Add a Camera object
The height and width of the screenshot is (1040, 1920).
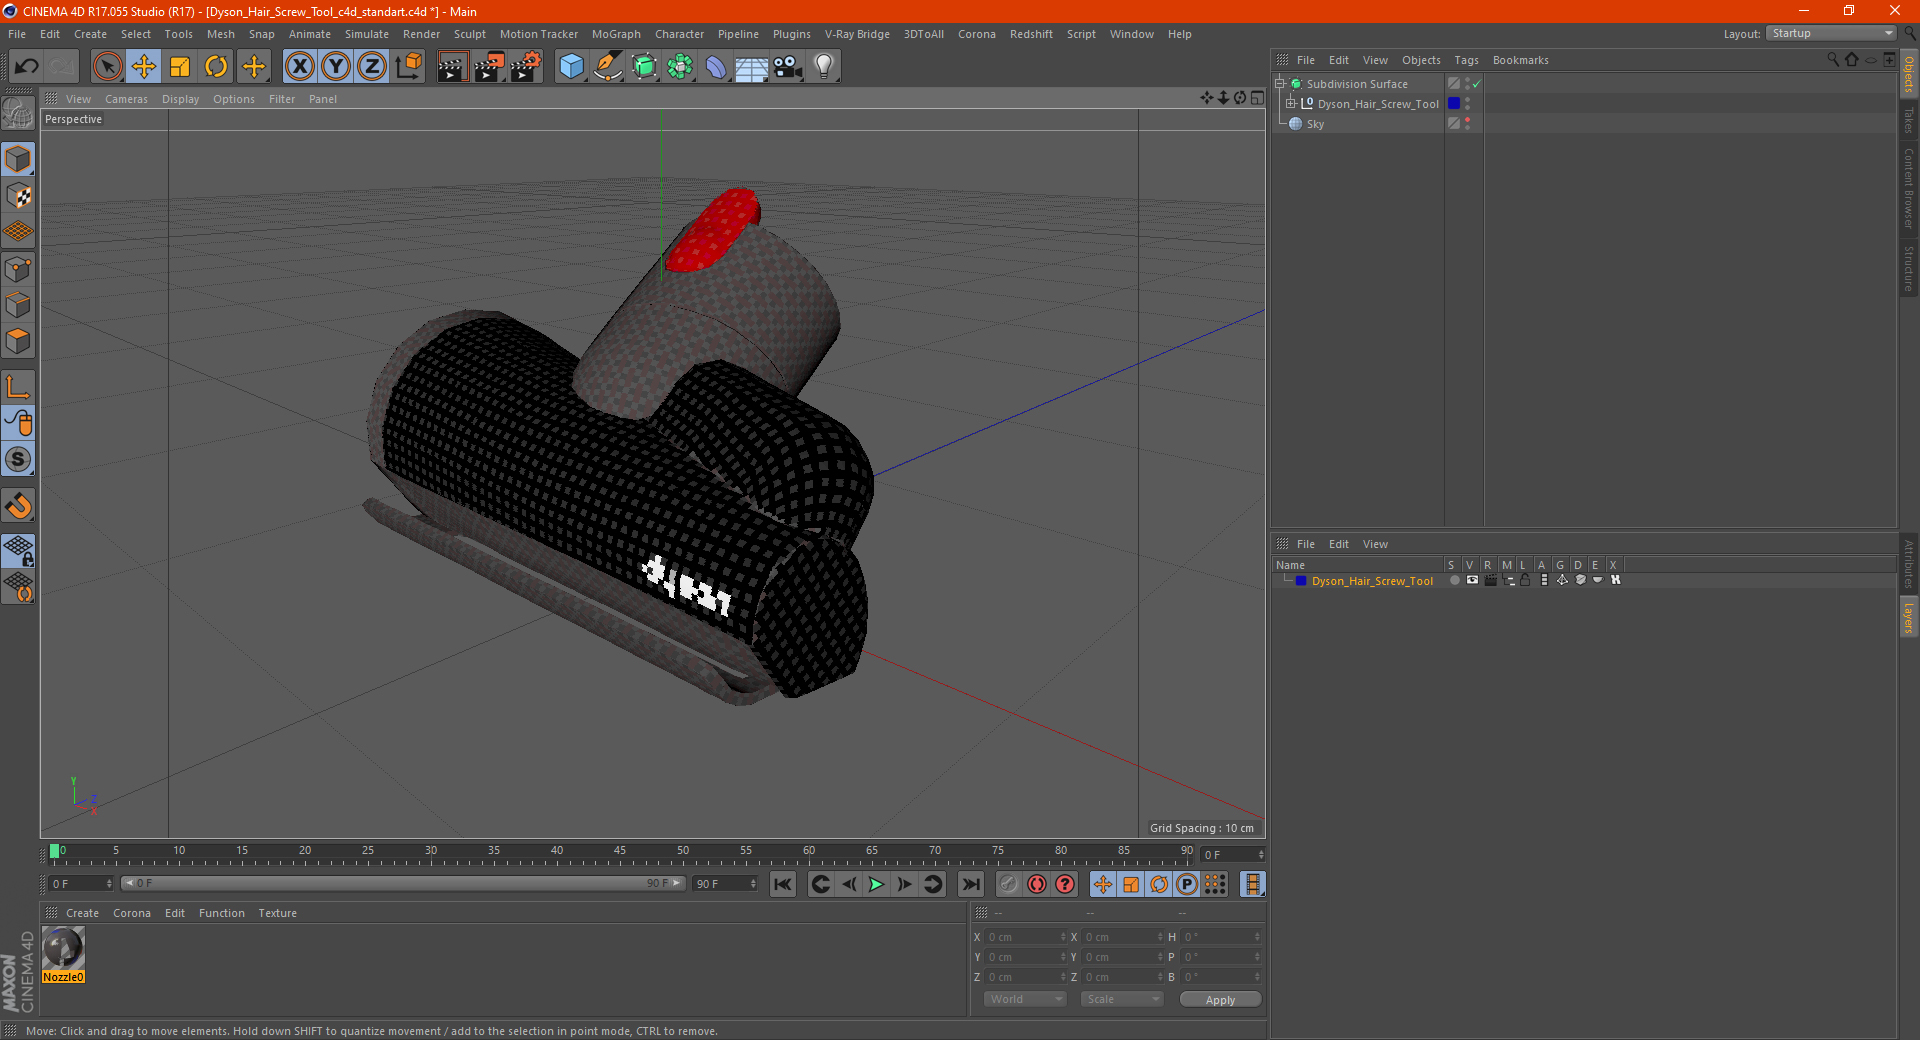(787, 67)
